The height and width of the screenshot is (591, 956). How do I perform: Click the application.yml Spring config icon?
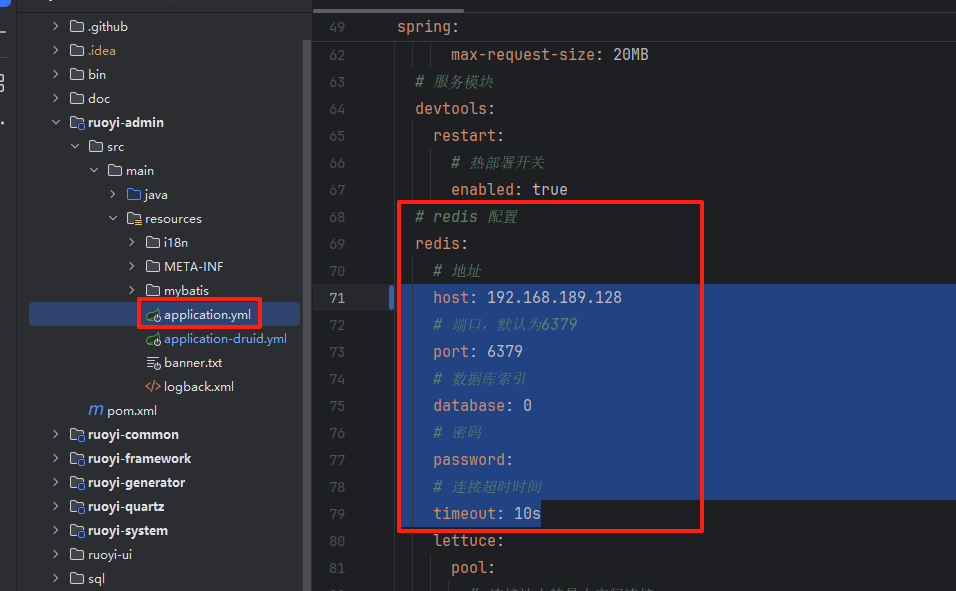[x=153, y=315]
